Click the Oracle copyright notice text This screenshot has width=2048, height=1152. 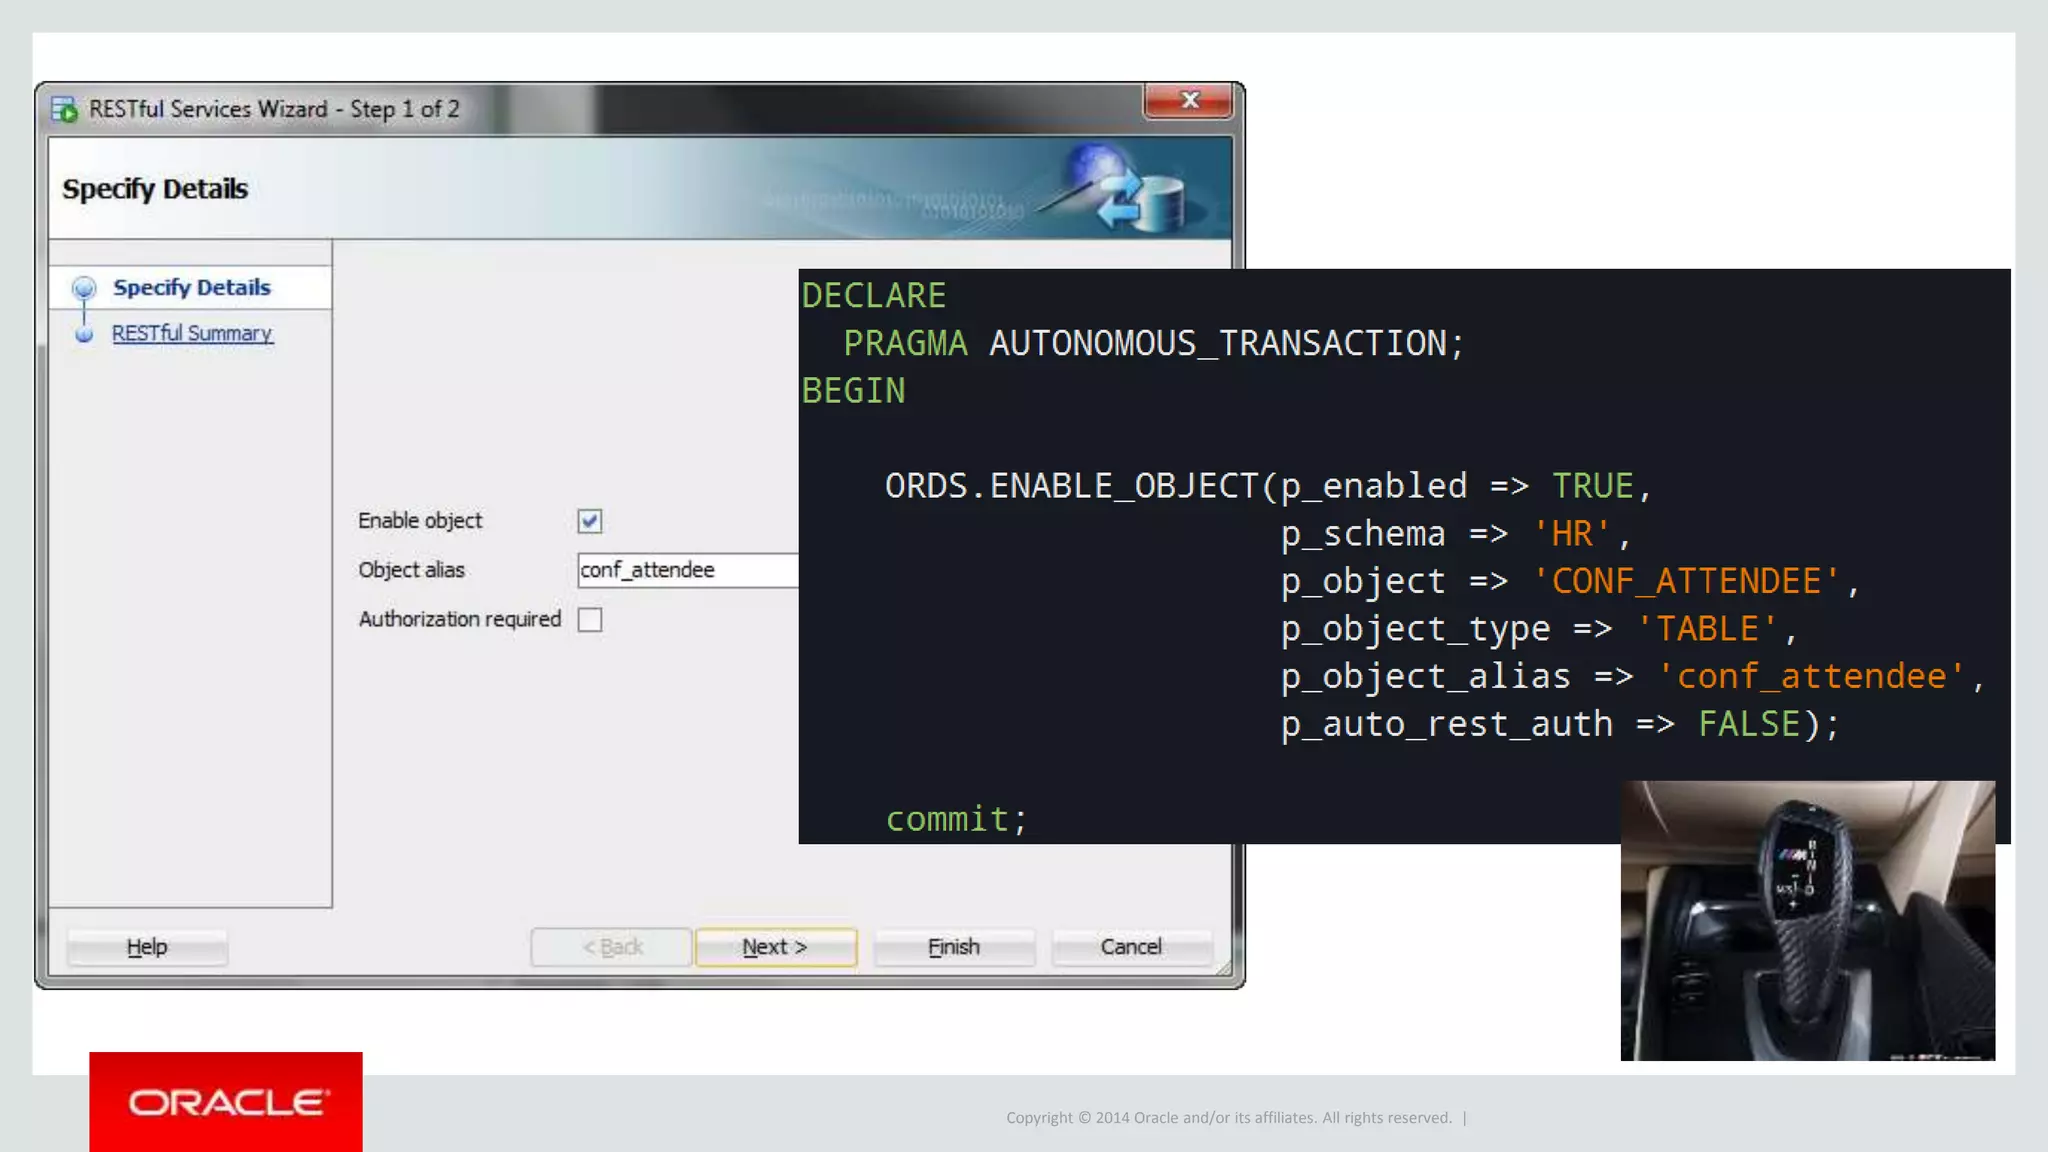(x=1229, y=1118)
